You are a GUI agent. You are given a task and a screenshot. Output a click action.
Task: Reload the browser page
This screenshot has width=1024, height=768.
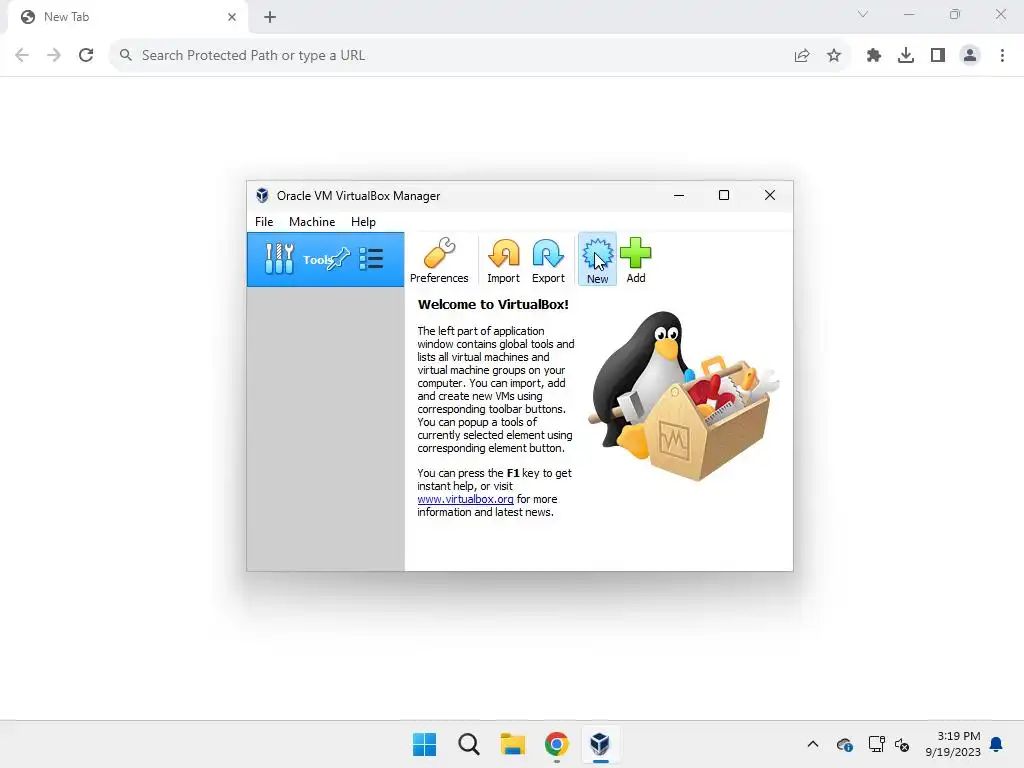86,56
